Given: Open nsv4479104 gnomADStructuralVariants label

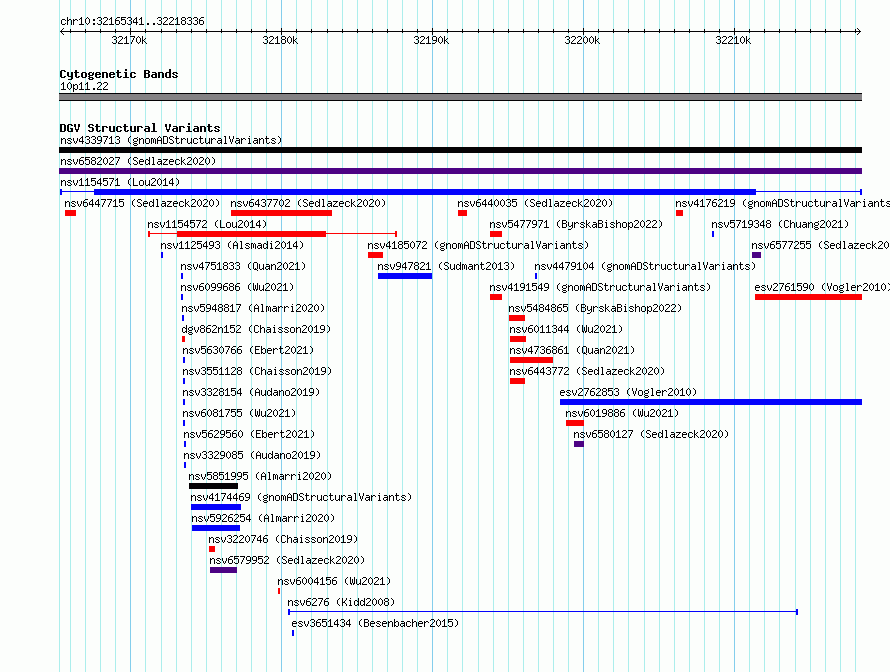Looking at the screenshot, I should click(645, 266).
